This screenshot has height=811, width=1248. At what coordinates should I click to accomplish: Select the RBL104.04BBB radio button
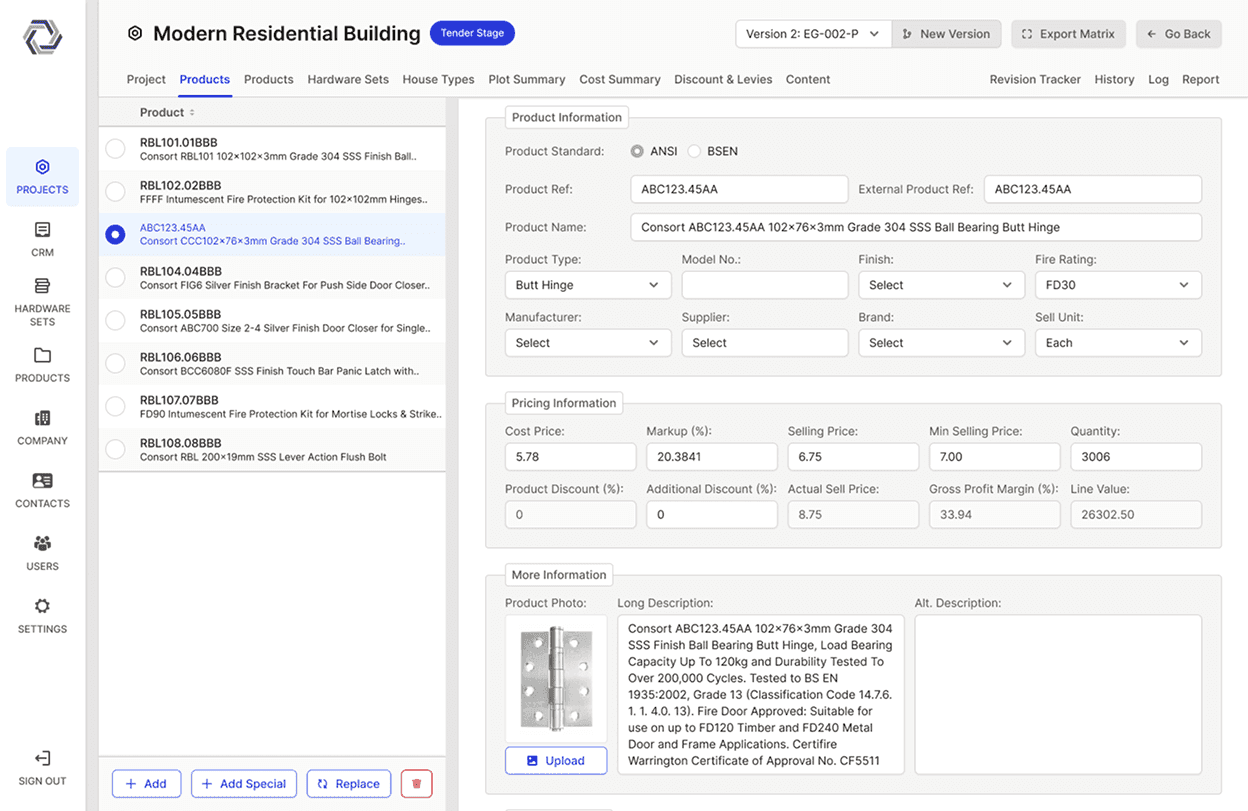115,277
